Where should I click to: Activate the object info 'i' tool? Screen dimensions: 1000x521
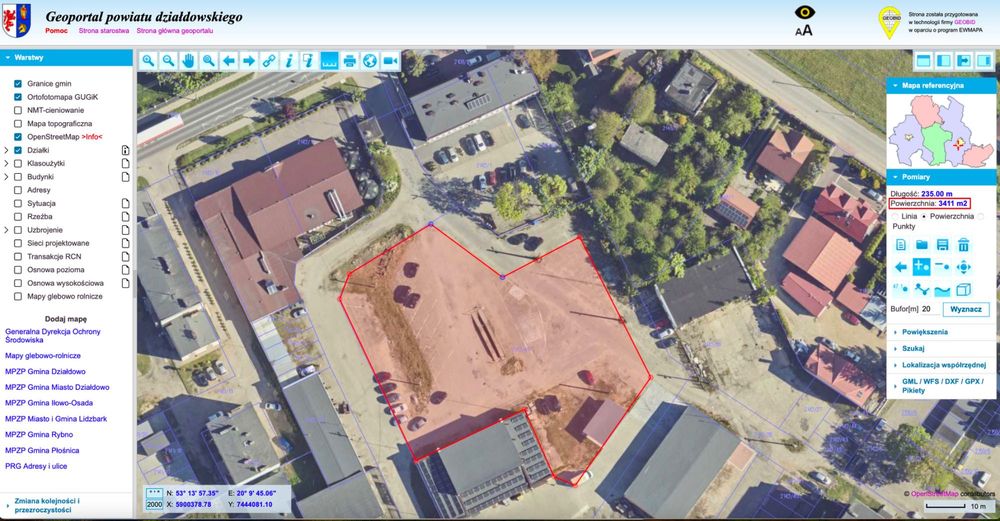pyautogui.click(x=289, y=61)
